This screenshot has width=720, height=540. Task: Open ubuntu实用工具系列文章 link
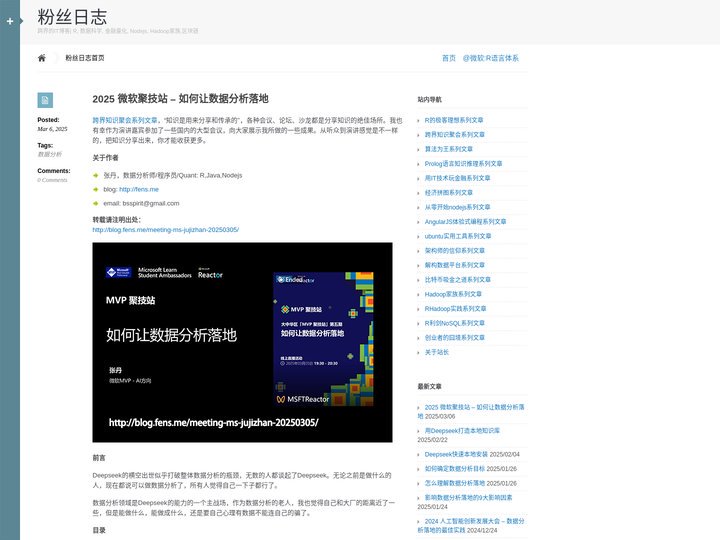point(458,236)
